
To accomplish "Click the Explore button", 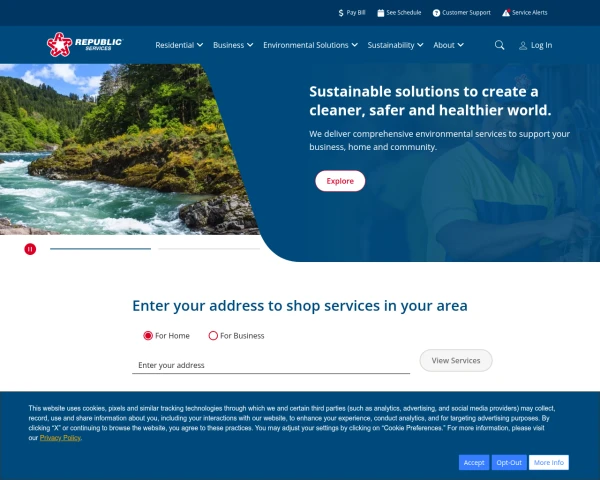I will (340, 181).
